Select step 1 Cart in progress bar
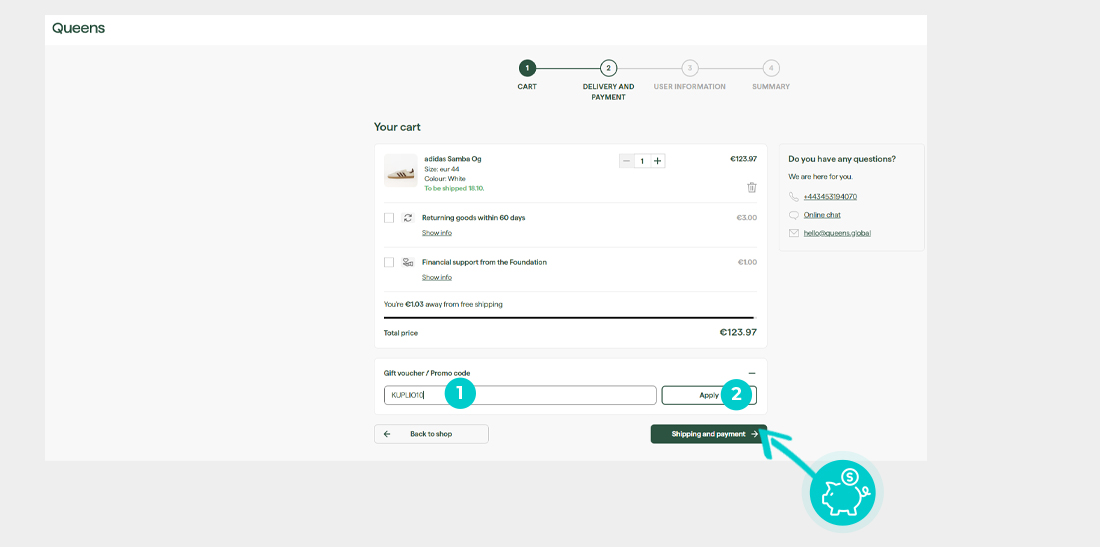 (527, 68)
